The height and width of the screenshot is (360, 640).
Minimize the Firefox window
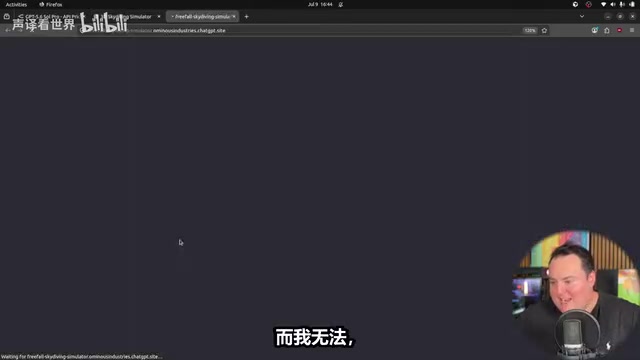coord(608,16)
